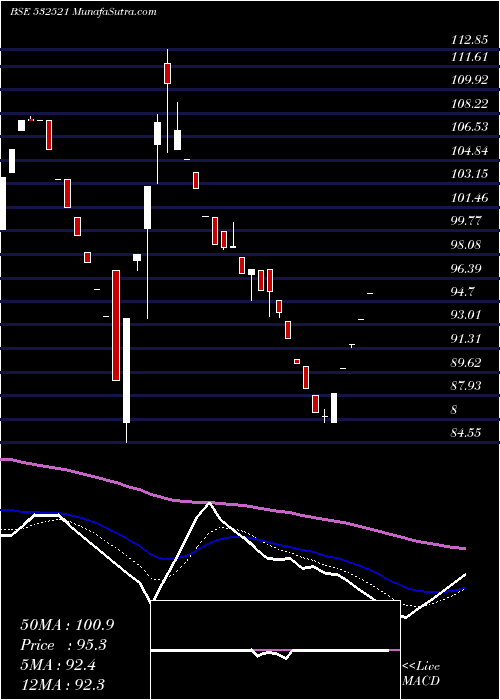Click the 94.7 price axis label
Viewport: 500px width, 700px height.
click(464, 292)
